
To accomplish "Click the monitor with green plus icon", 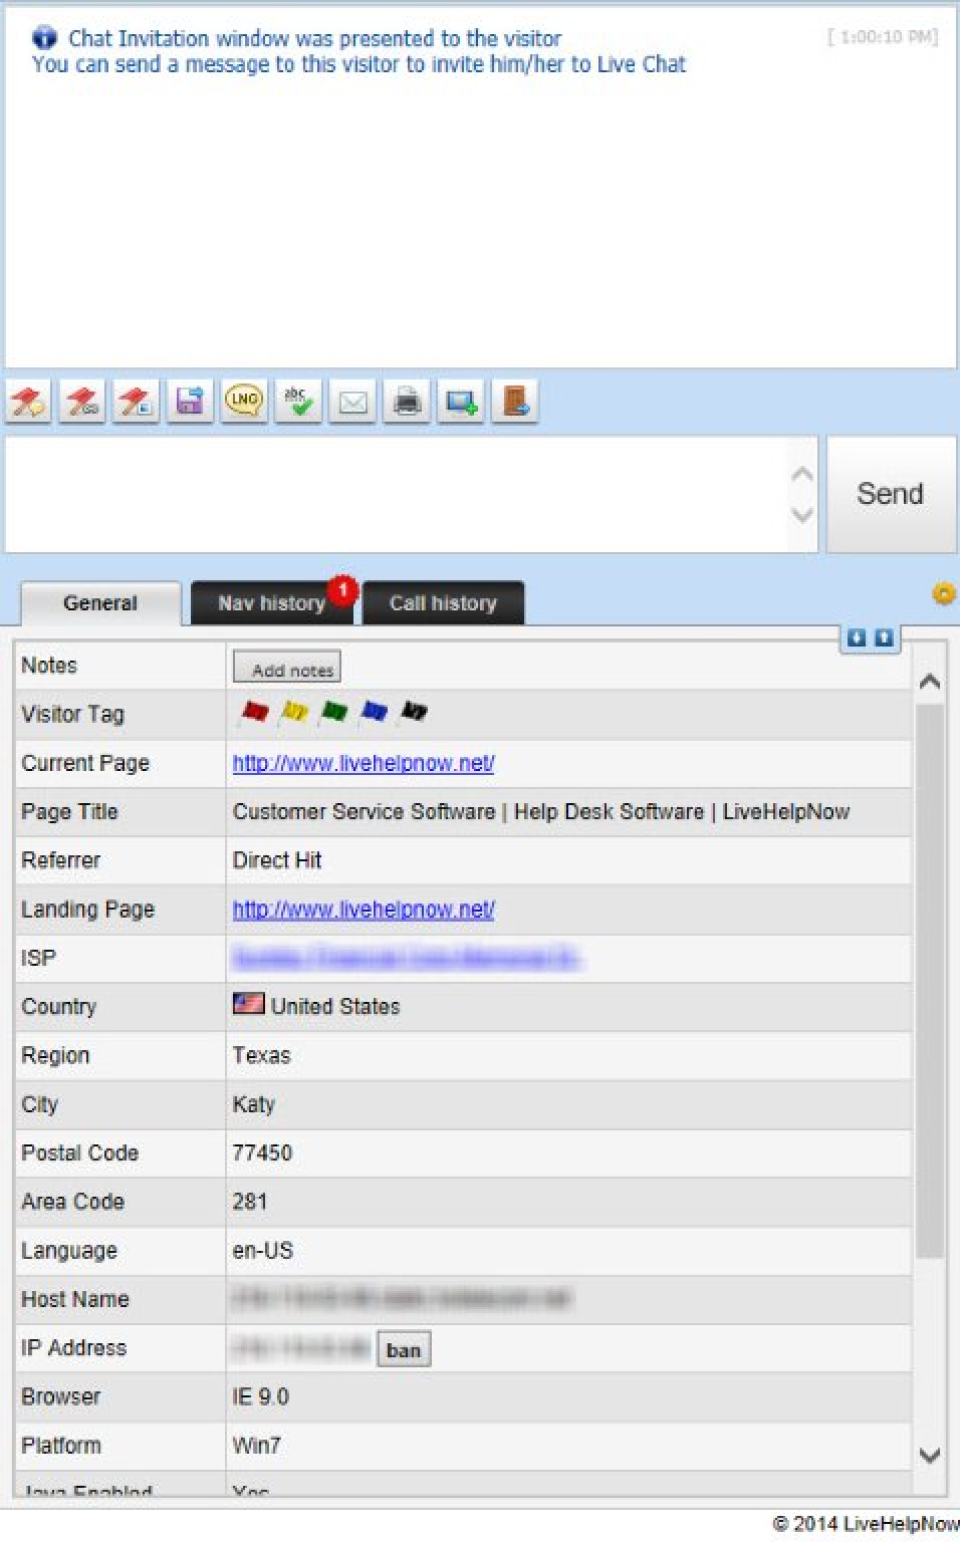I will coord(461,402).
